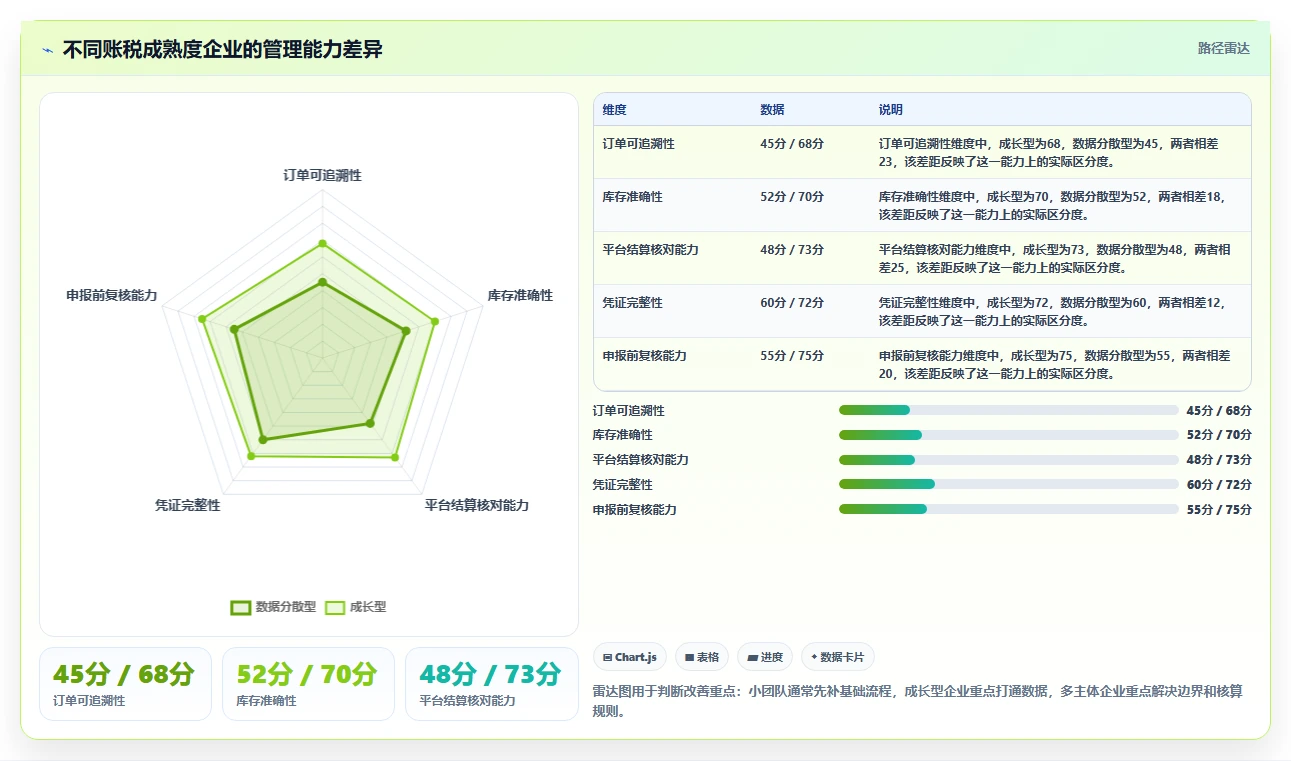Click the 说明 column header
The height and width of the screenshot is (761, 1291).
(x=891, y=110)
